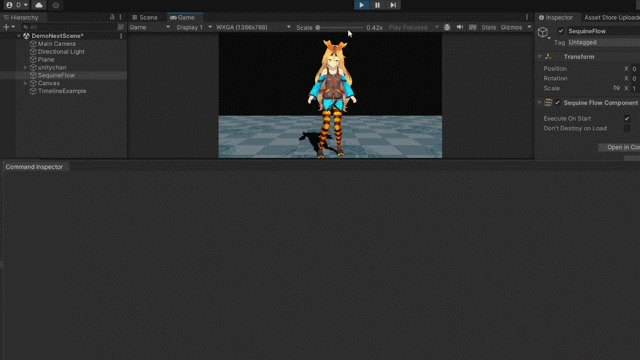This screenshot has height=360, width=640.
Task: Open the cloud services icon
Action: 39,5
